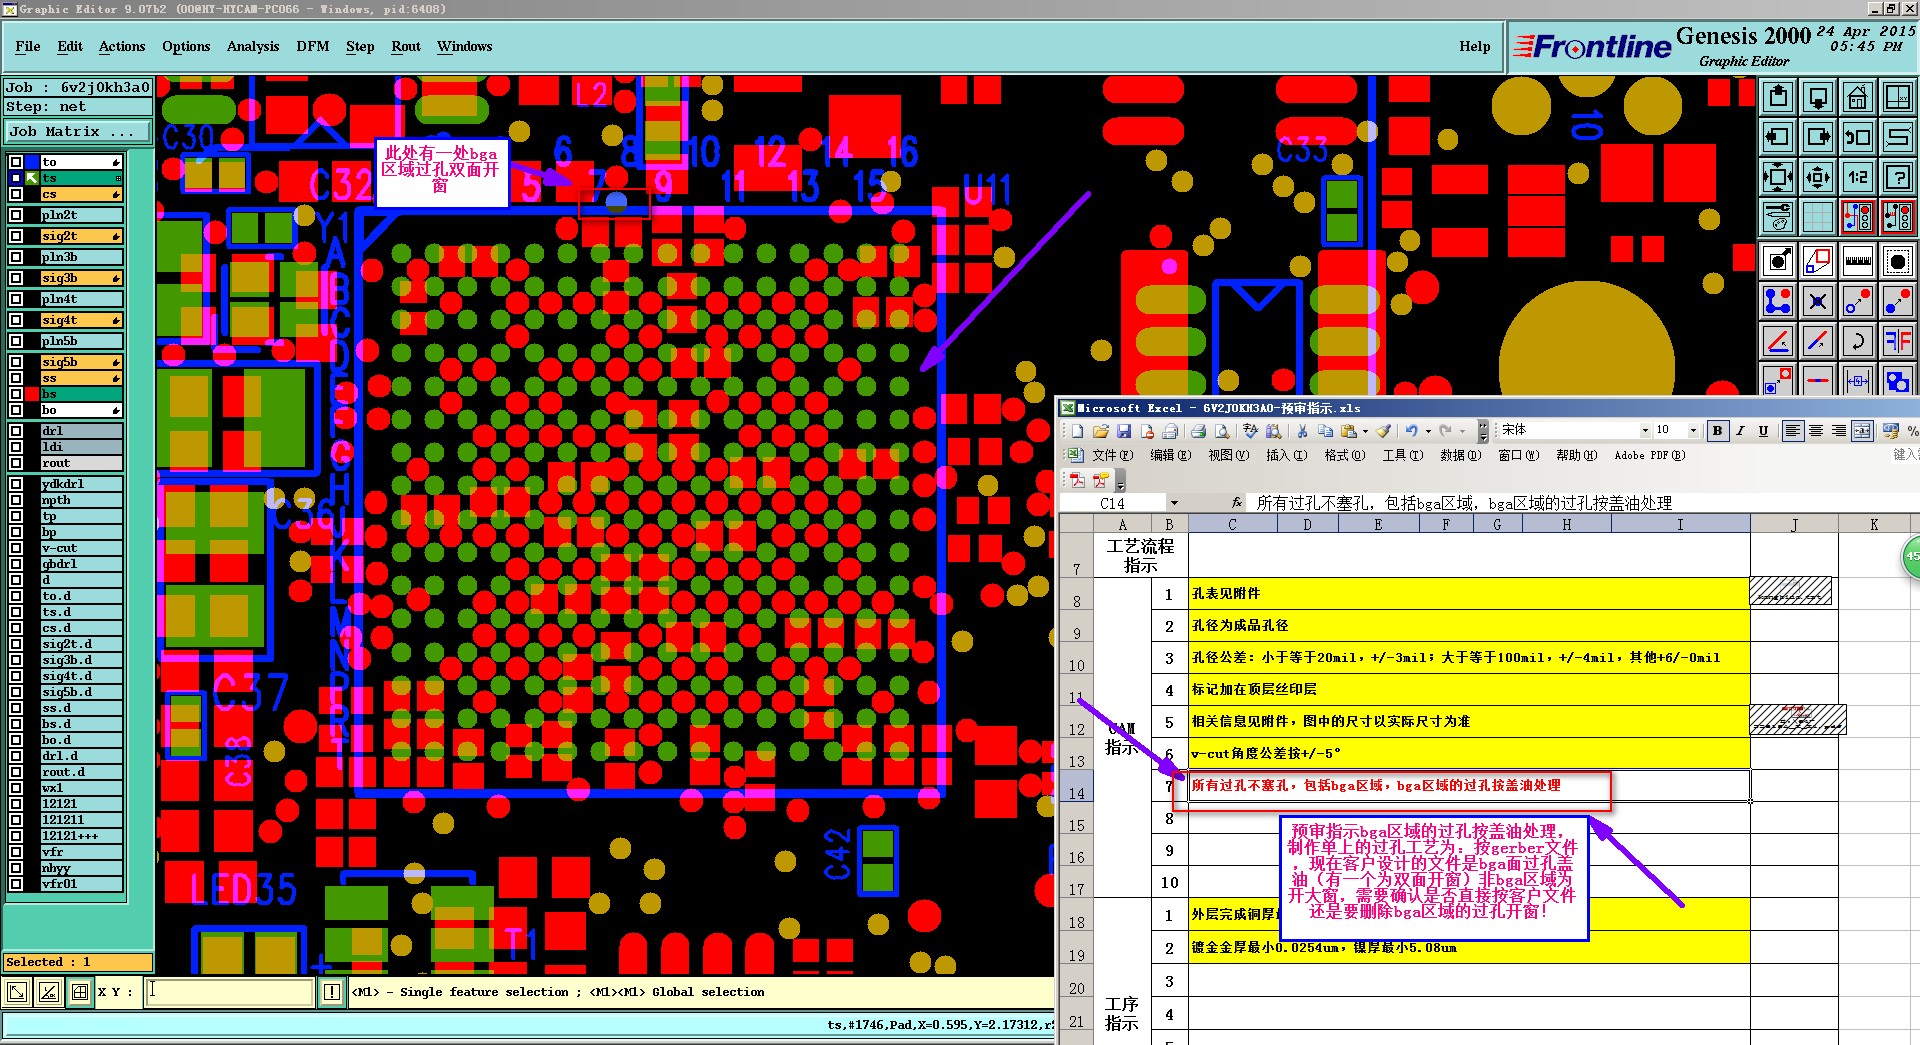Open the Name Box dropdown arrow (C14)
The width and height of the screenshot is (1920, 1045).
pos(1174,503)
